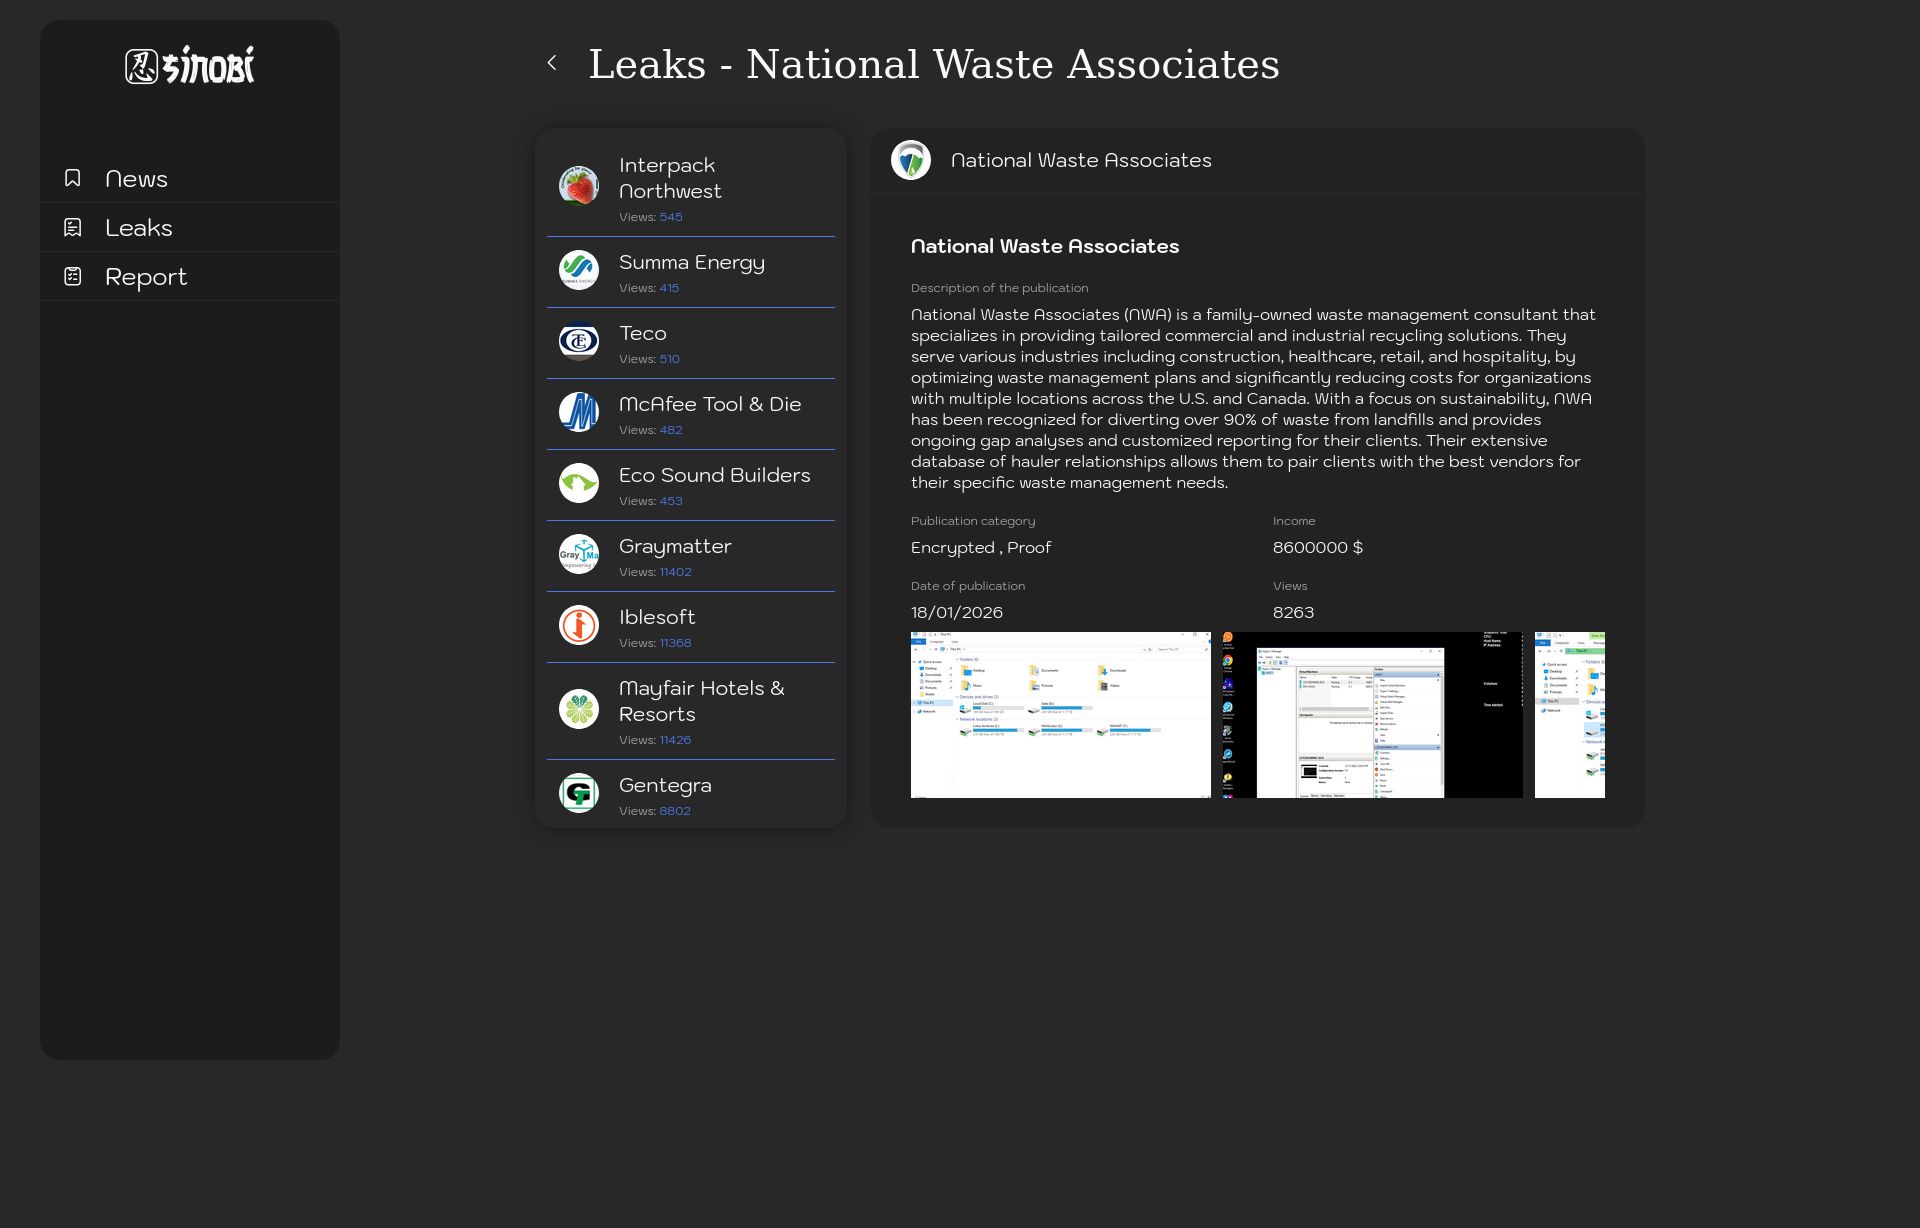Screen dimensions: 1920x1228
Task: Open the News menu item
Action: (x=137, y=179)
